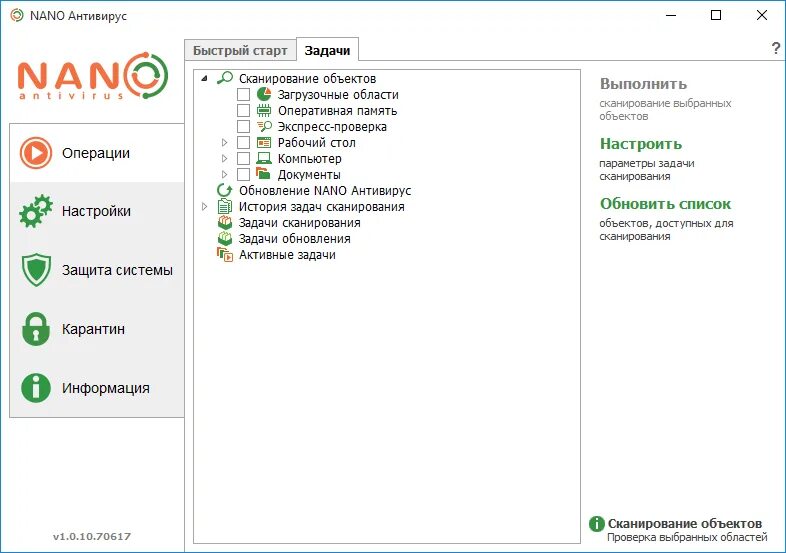The width and height of the screenshot is (786, 553).
Task: Click the Операции play icon in sidebar
Action: point(36,152)
